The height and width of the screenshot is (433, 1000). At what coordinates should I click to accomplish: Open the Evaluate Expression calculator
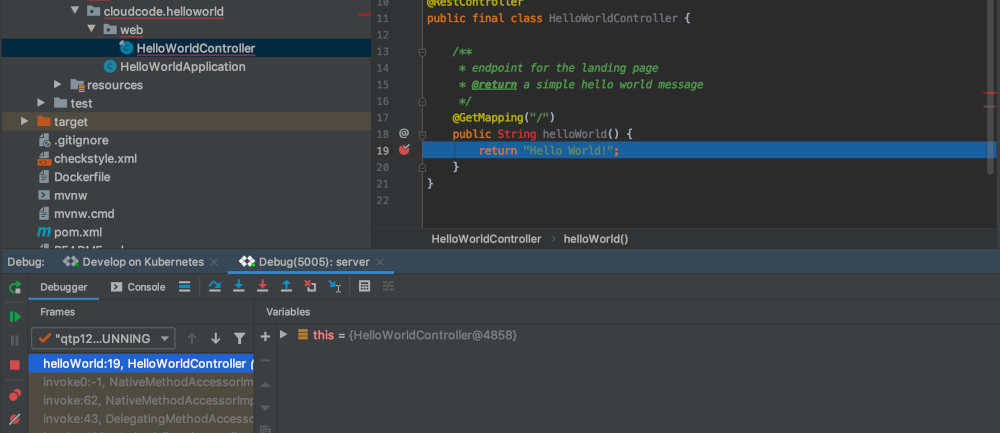tap(364, 287)
